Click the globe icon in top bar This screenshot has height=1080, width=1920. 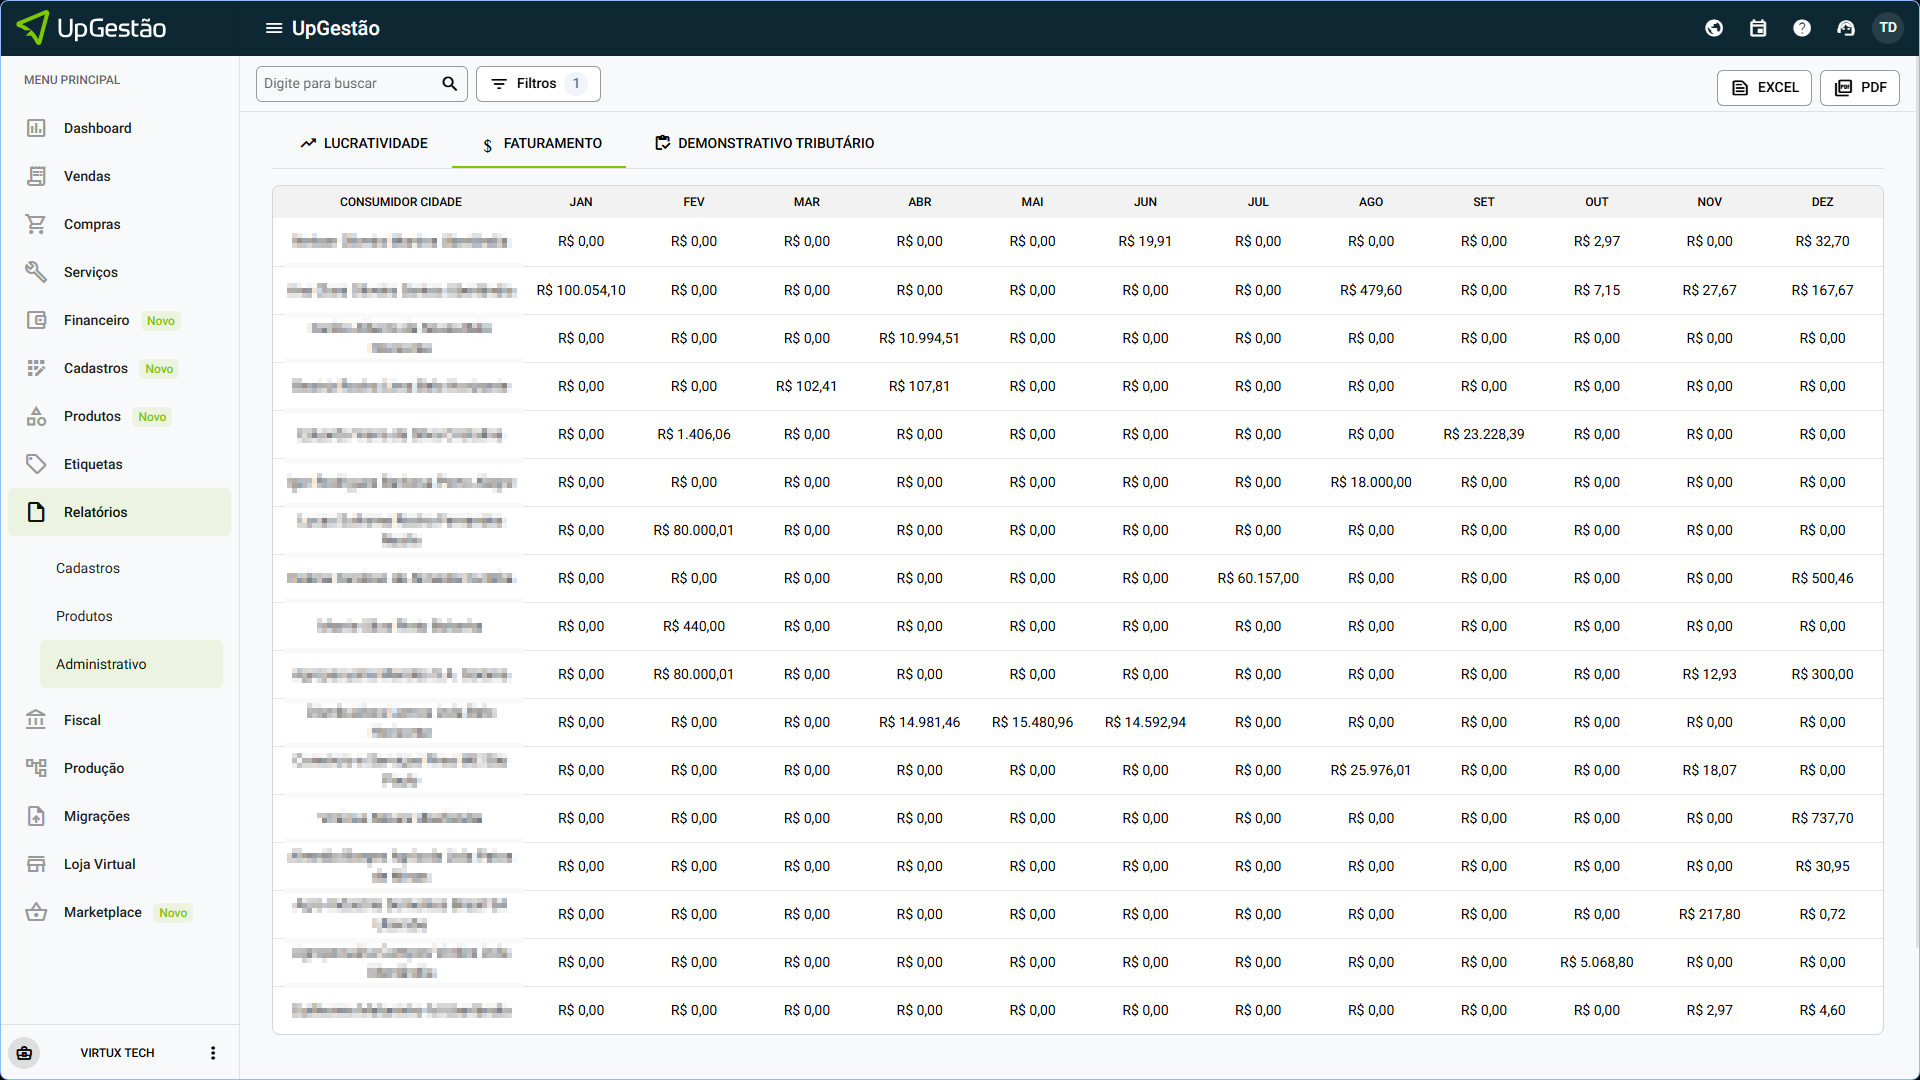point(1714,28)
